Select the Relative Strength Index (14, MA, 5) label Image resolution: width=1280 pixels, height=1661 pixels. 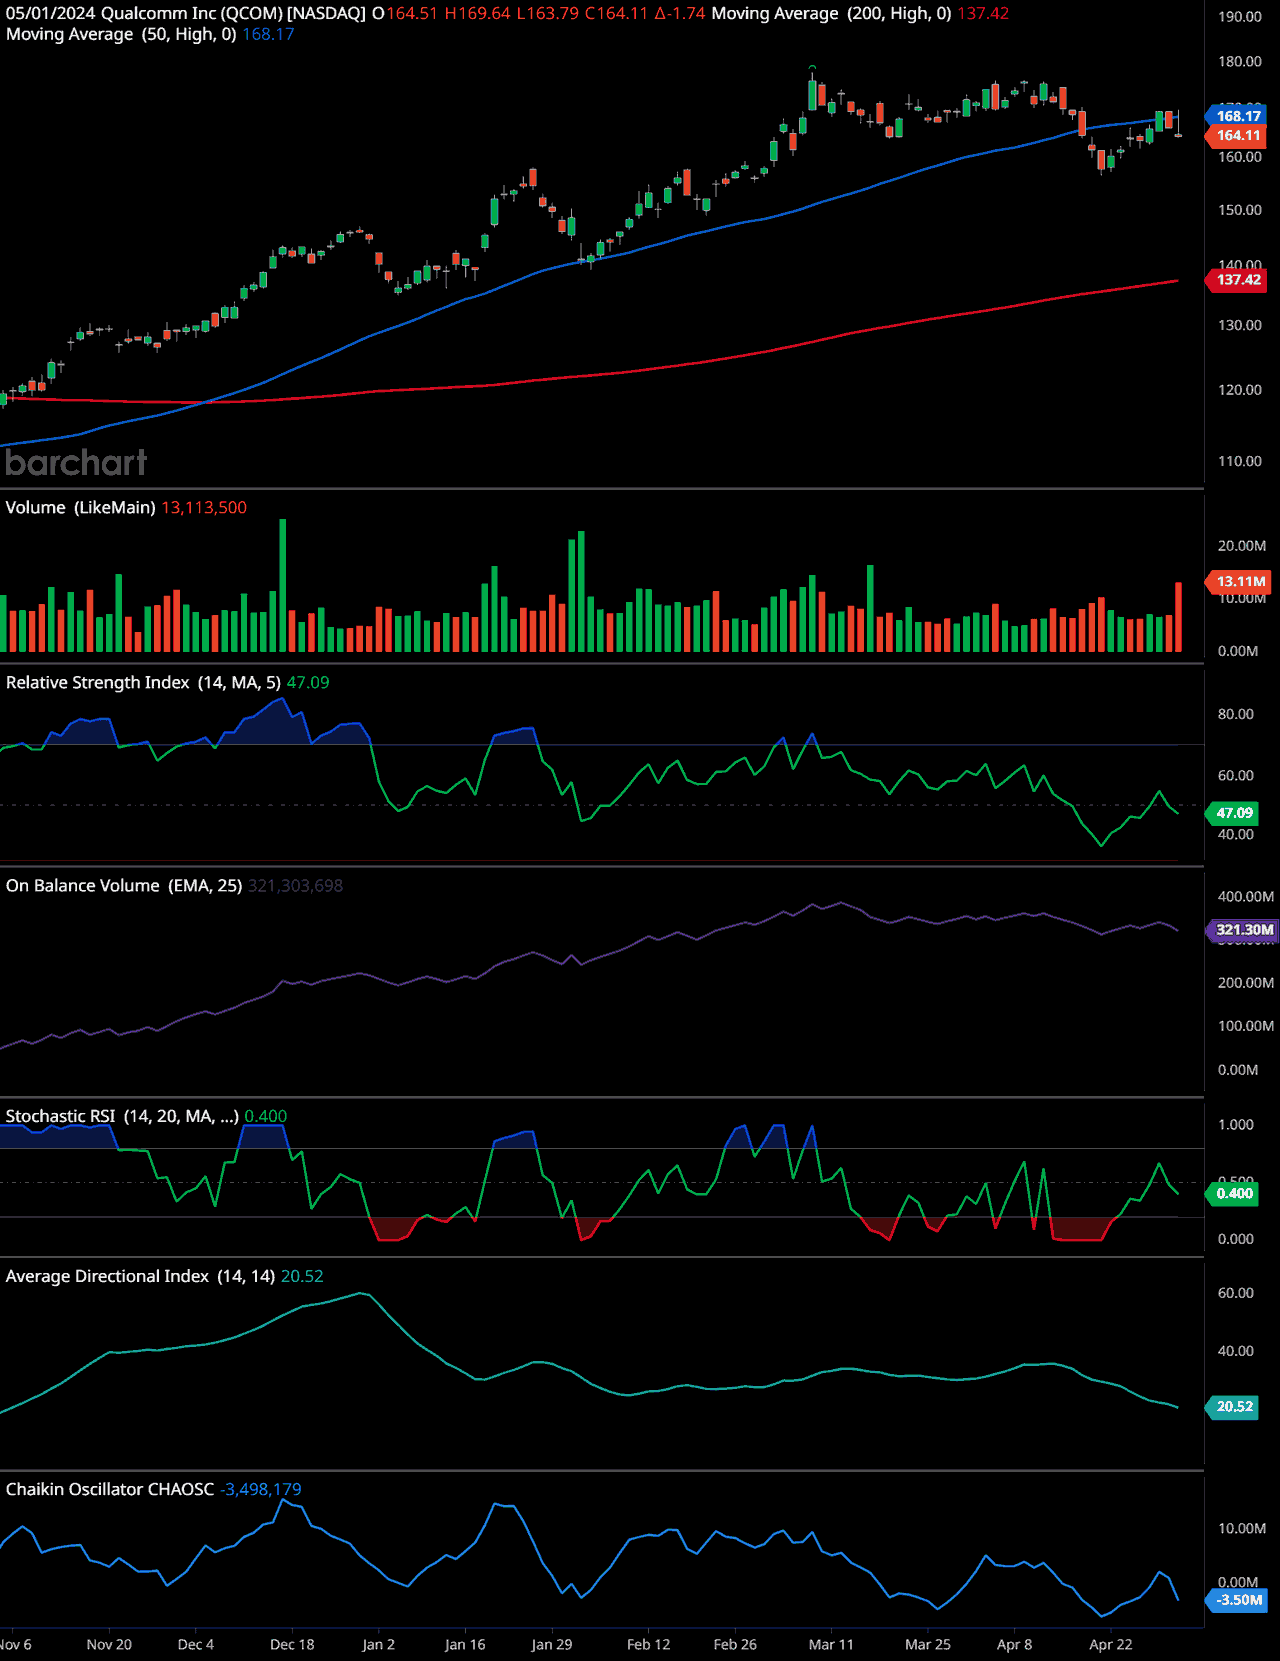coord(143,682)
